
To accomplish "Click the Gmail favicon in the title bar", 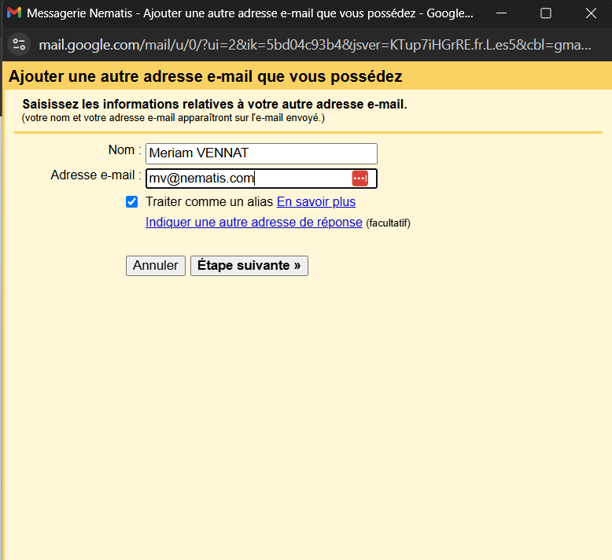I will tap(14, 14).
